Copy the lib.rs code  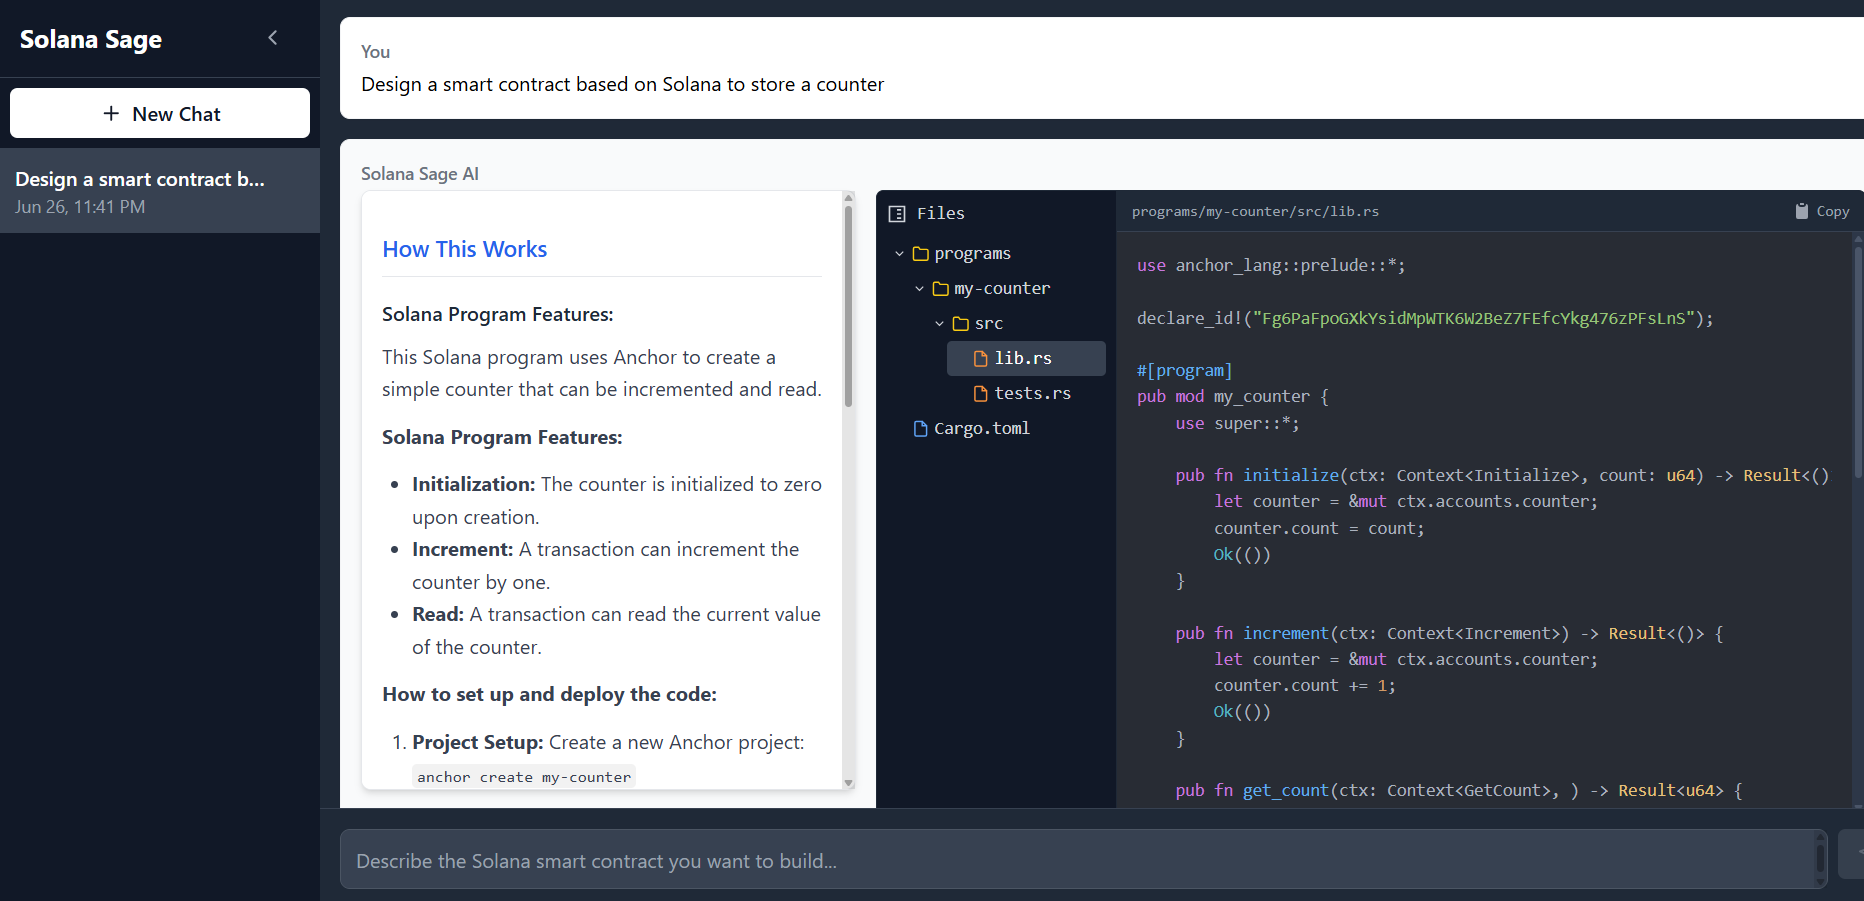pos(1822,211)
